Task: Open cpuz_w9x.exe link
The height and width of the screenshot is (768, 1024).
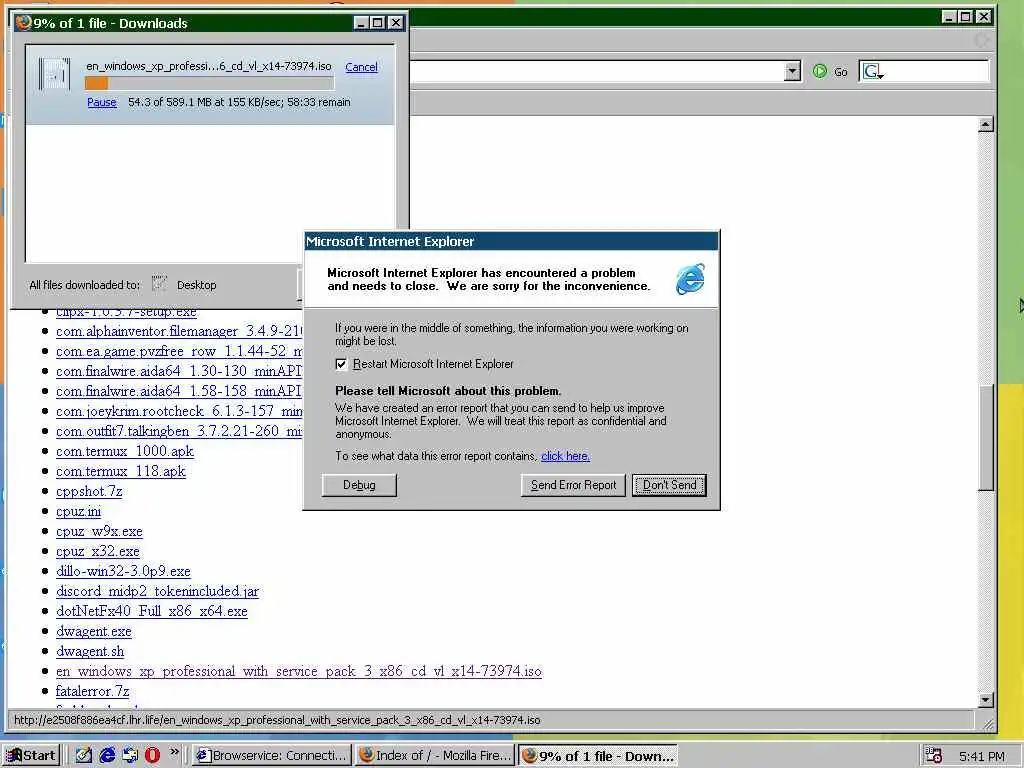Action: pyautogui.click(x=99, y=532)
